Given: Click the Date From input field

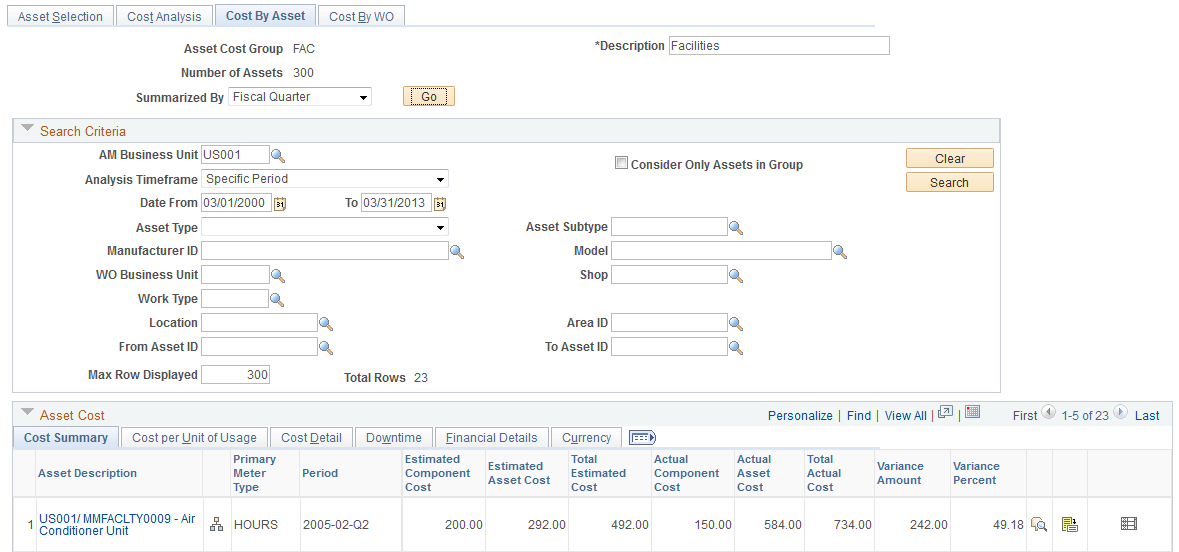Looking at the screenshot, I should click(236, 203).
